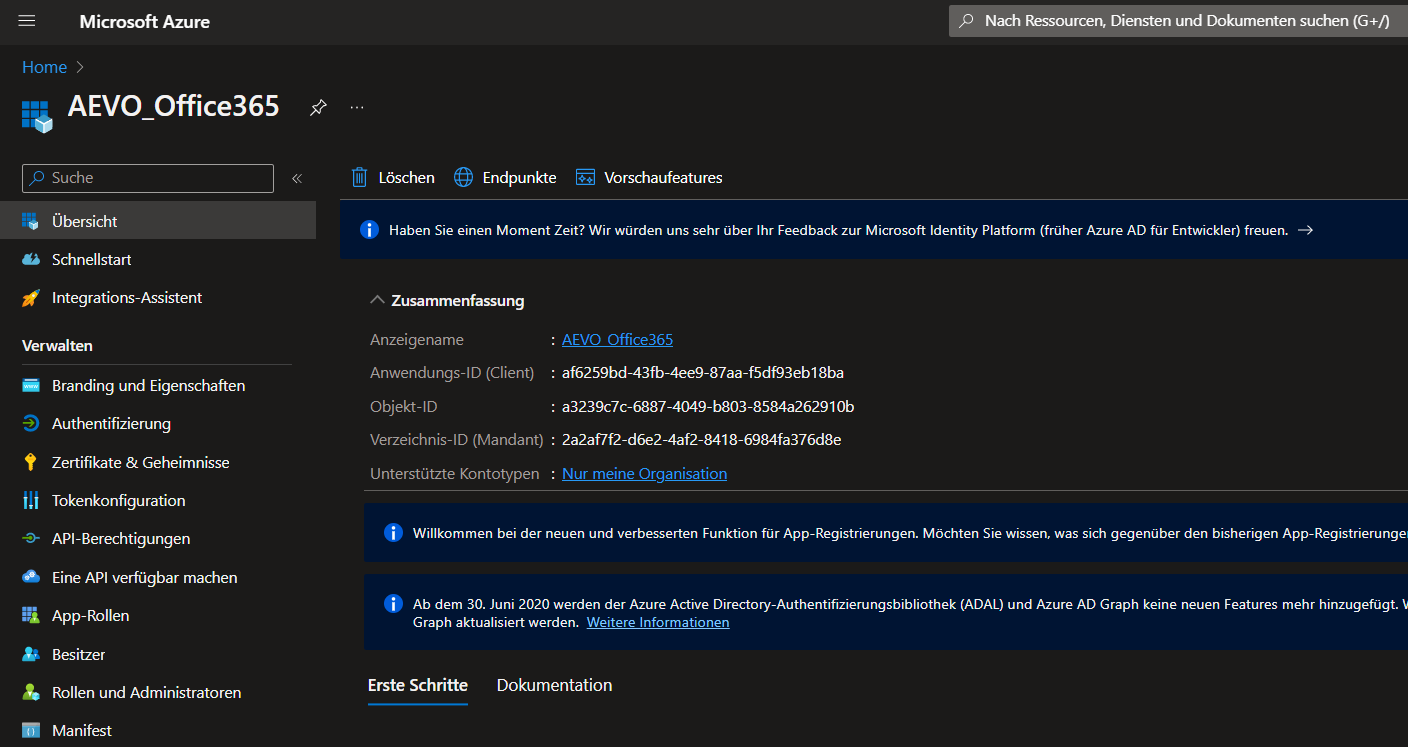Select the Erste Schritte tab
The width and height of the screenshot is (1408, 747).
click(417, 685)
